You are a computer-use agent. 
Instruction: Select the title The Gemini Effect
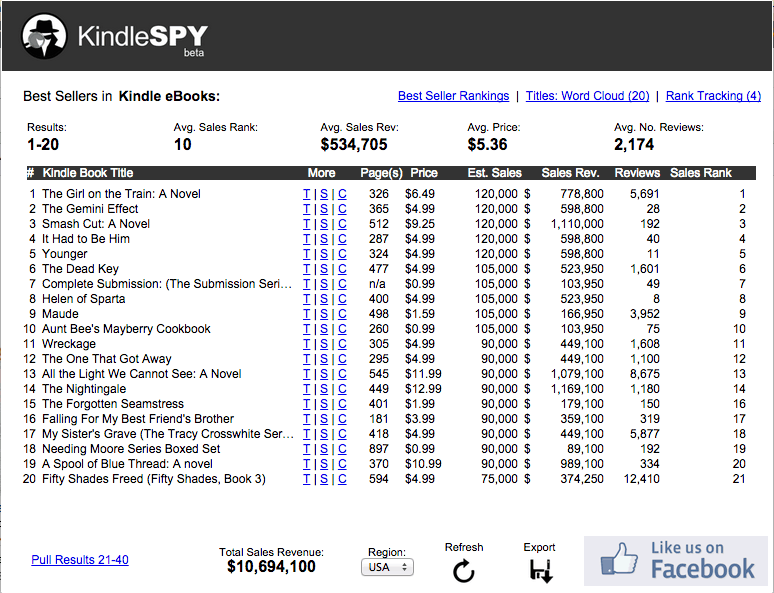pyautogui.click(x=90, y=209)
